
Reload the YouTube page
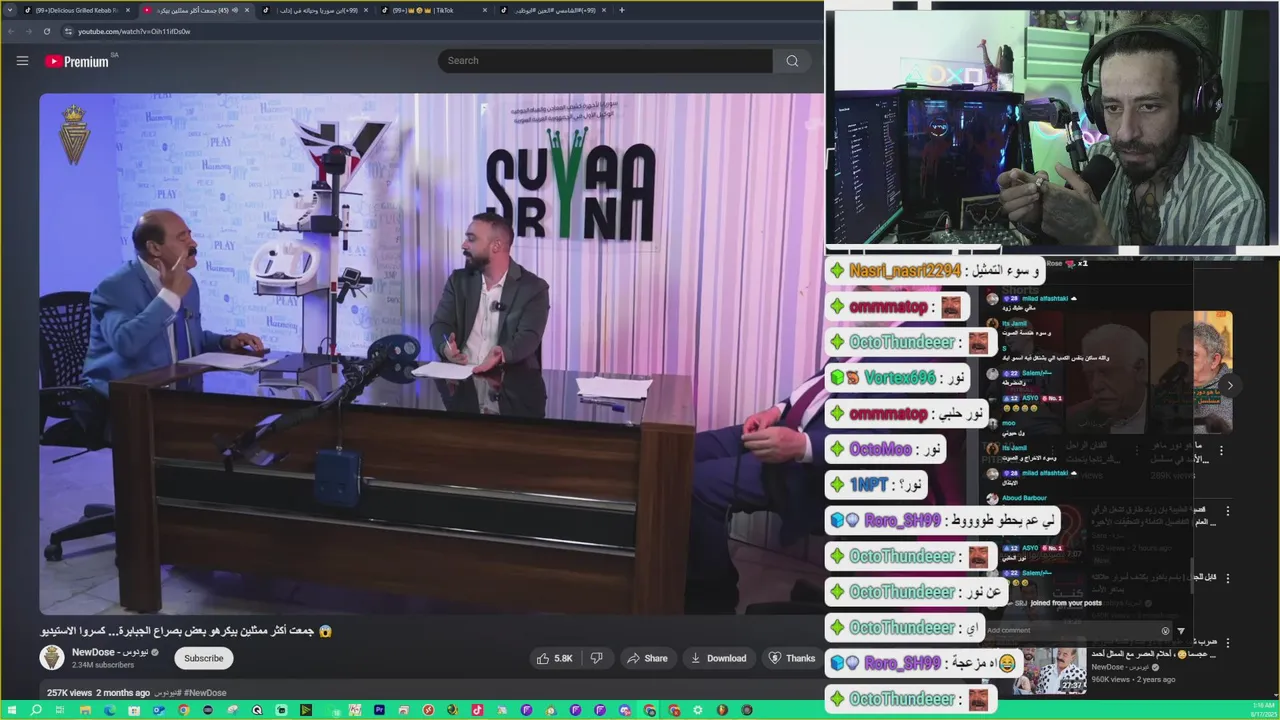(46, 31)
